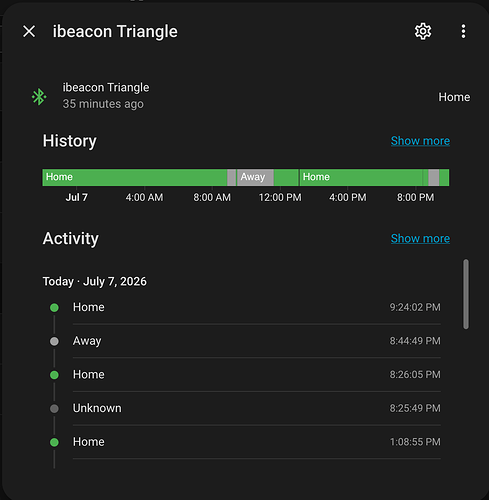The image size is (489, 500).
Task: Open Show more link for History
Action: (x=420, y=141)
